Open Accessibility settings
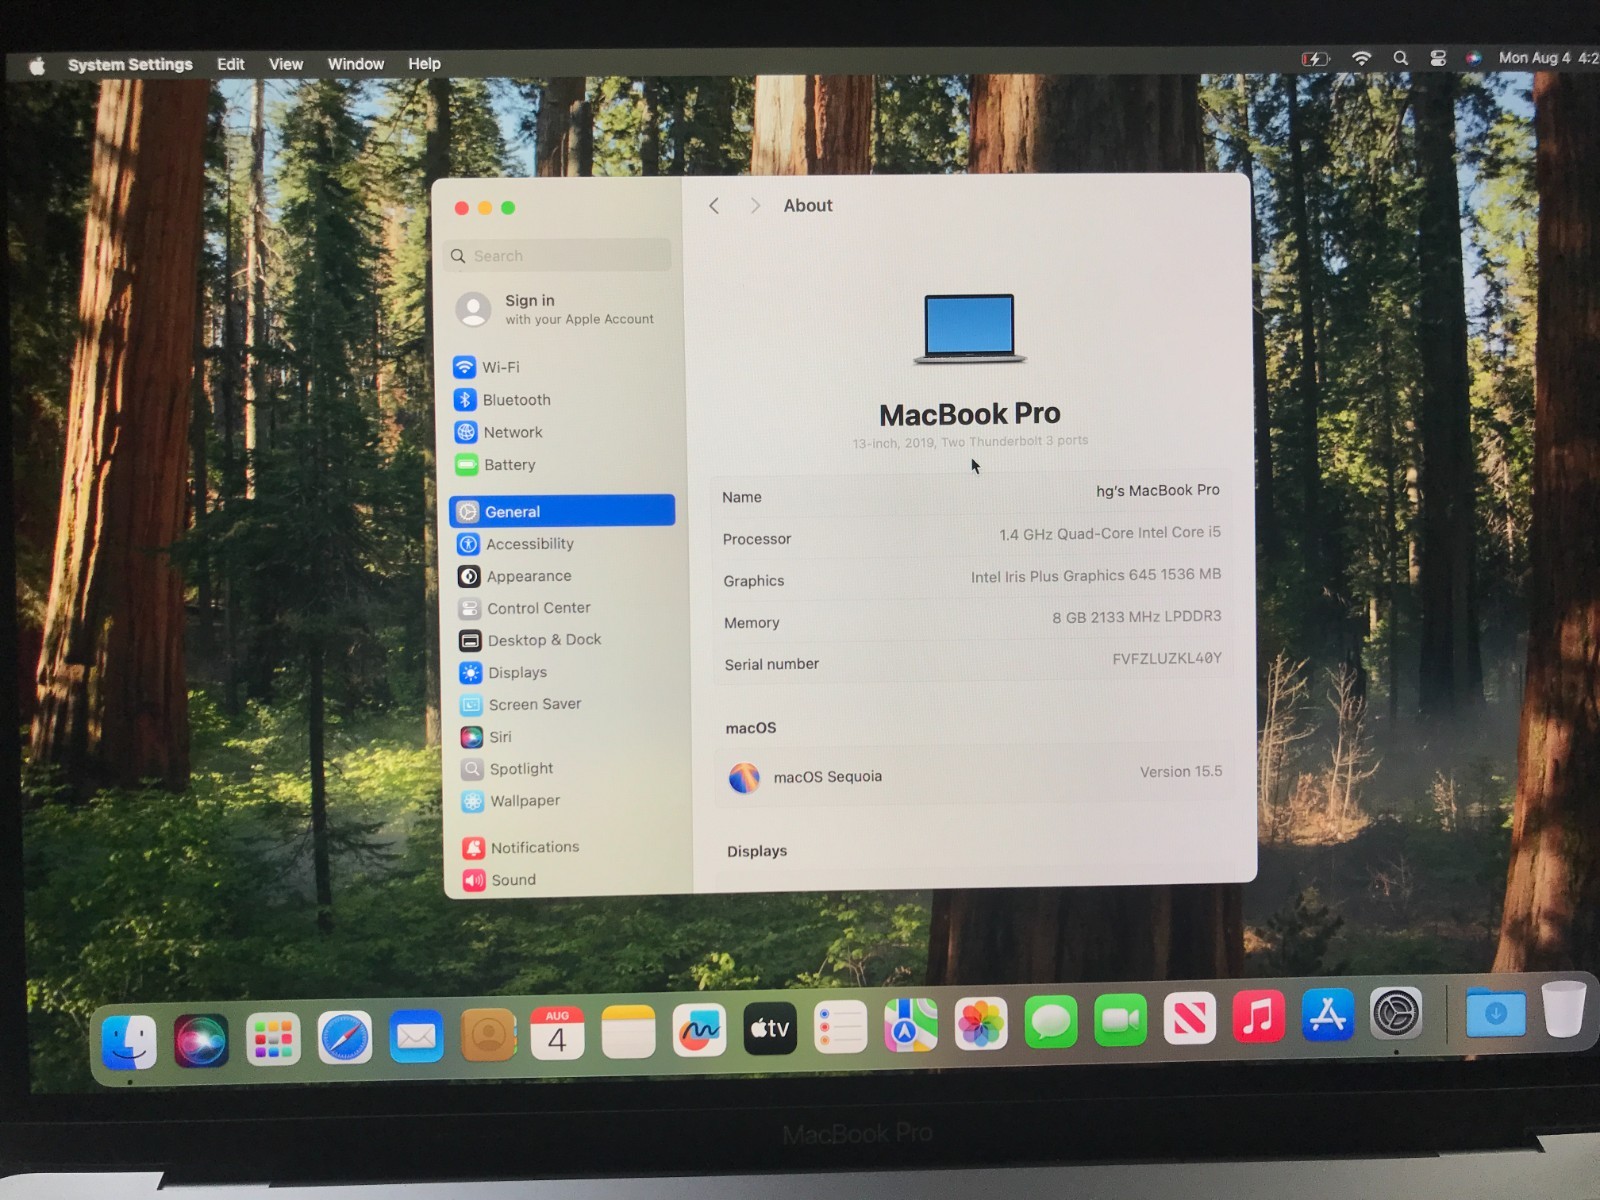Viewport: 1600px width, 1200px height. pos(528,543)
